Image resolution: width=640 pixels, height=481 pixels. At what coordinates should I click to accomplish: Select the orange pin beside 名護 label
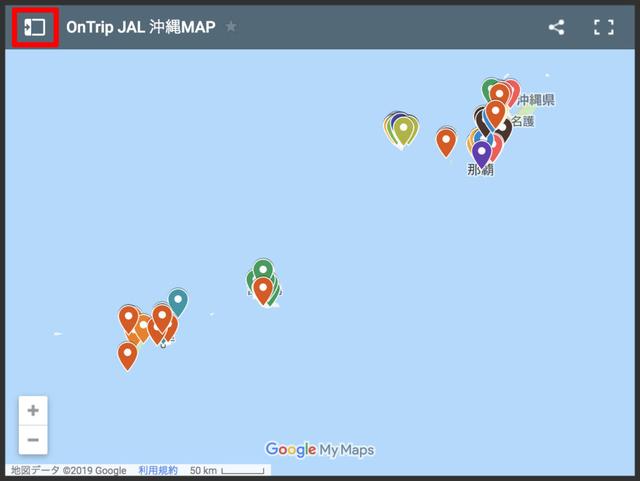pyautogui.click(x=496, y=114)
